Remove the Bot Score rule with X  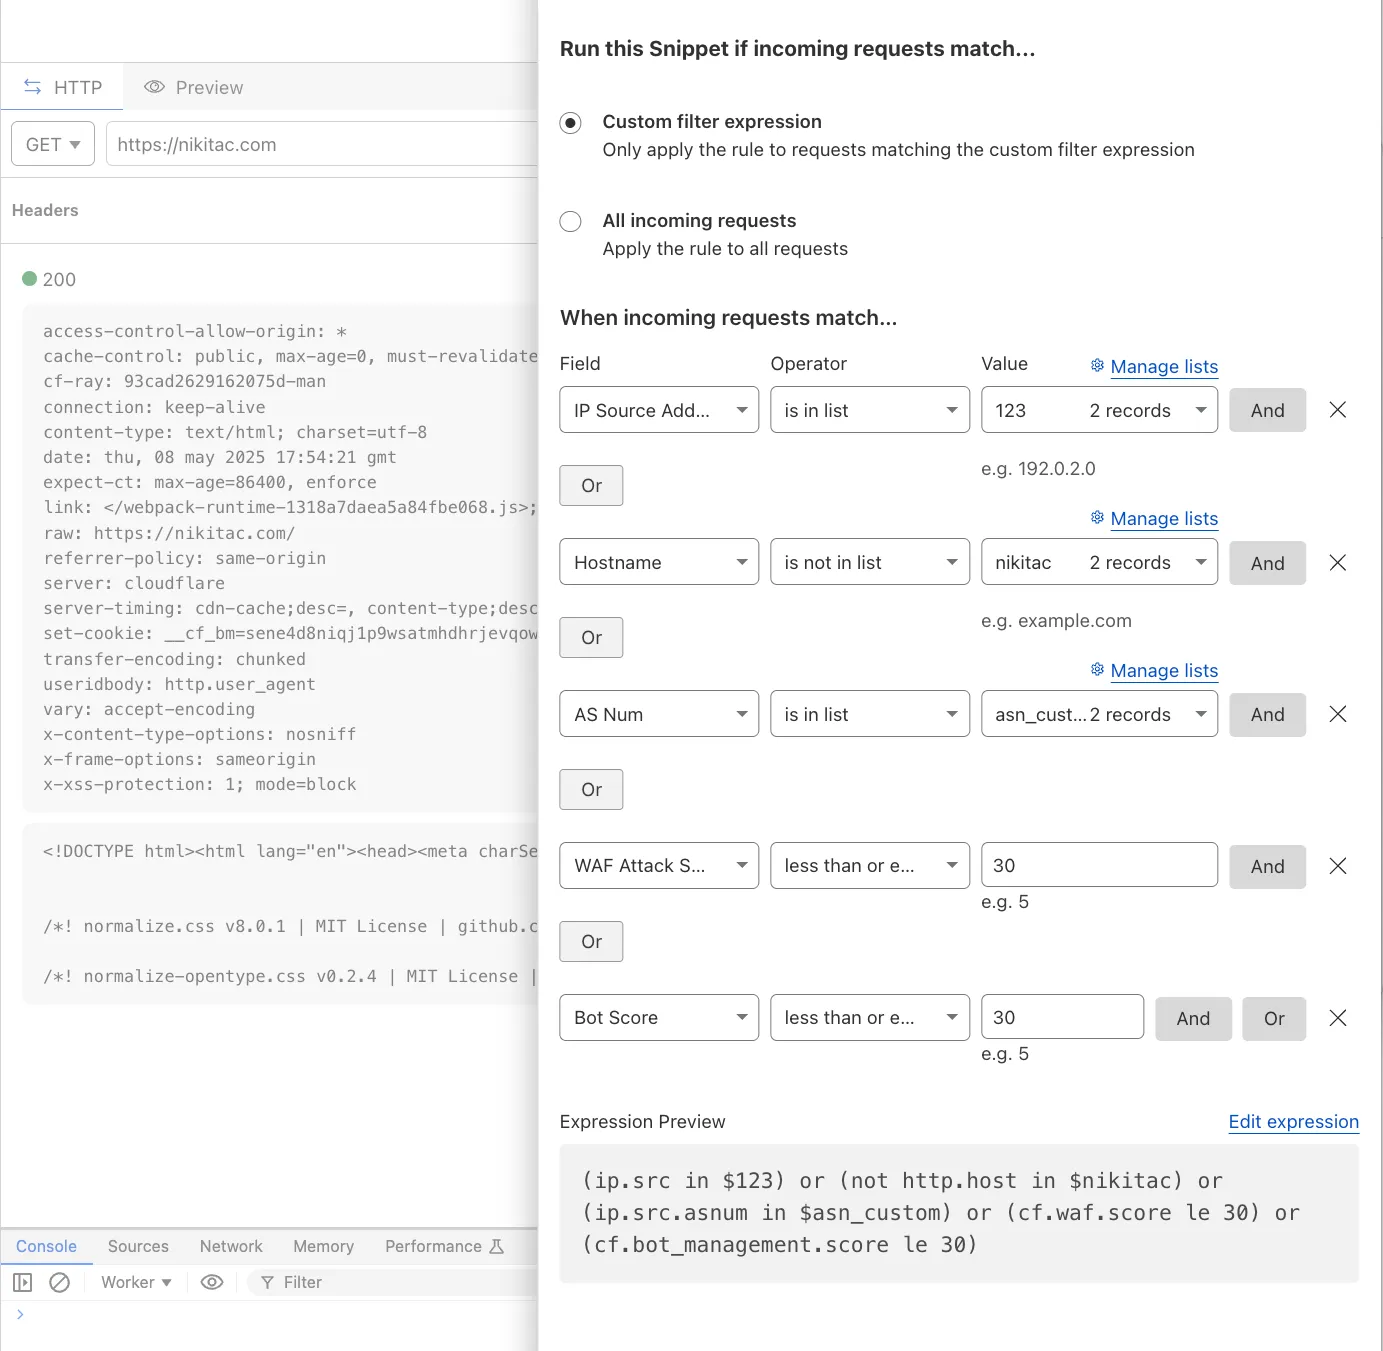1338,1018
